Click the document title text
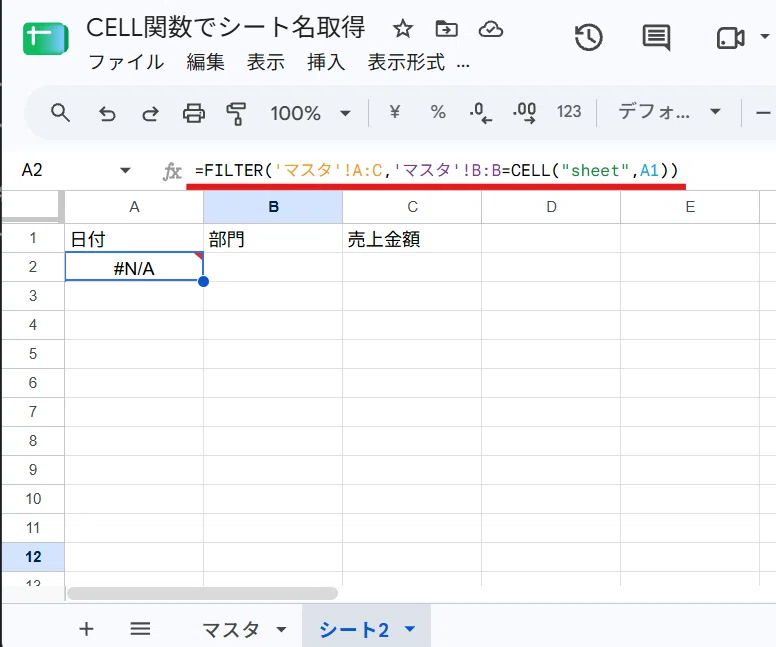Screen dimensions: 776x647 pyautogui.click(x=226, y=28)
